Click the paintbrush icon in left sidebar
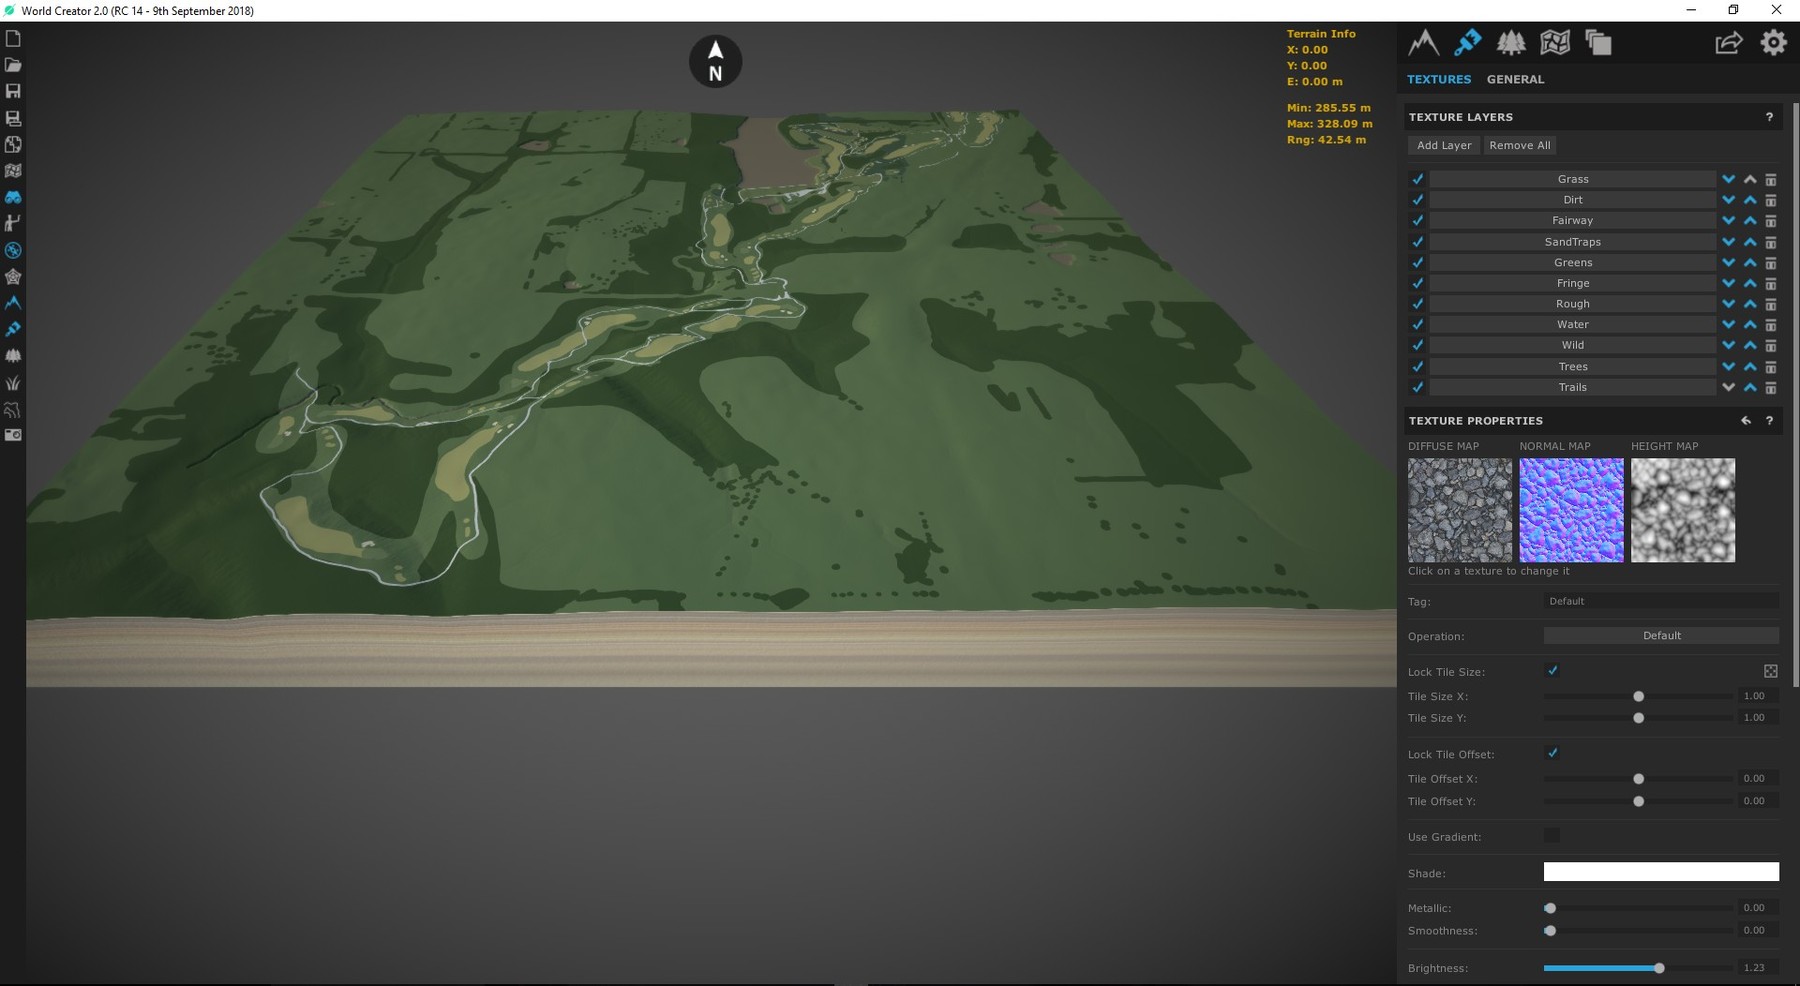The width and height of the screenshot is (1800, 986). point(13,329)
